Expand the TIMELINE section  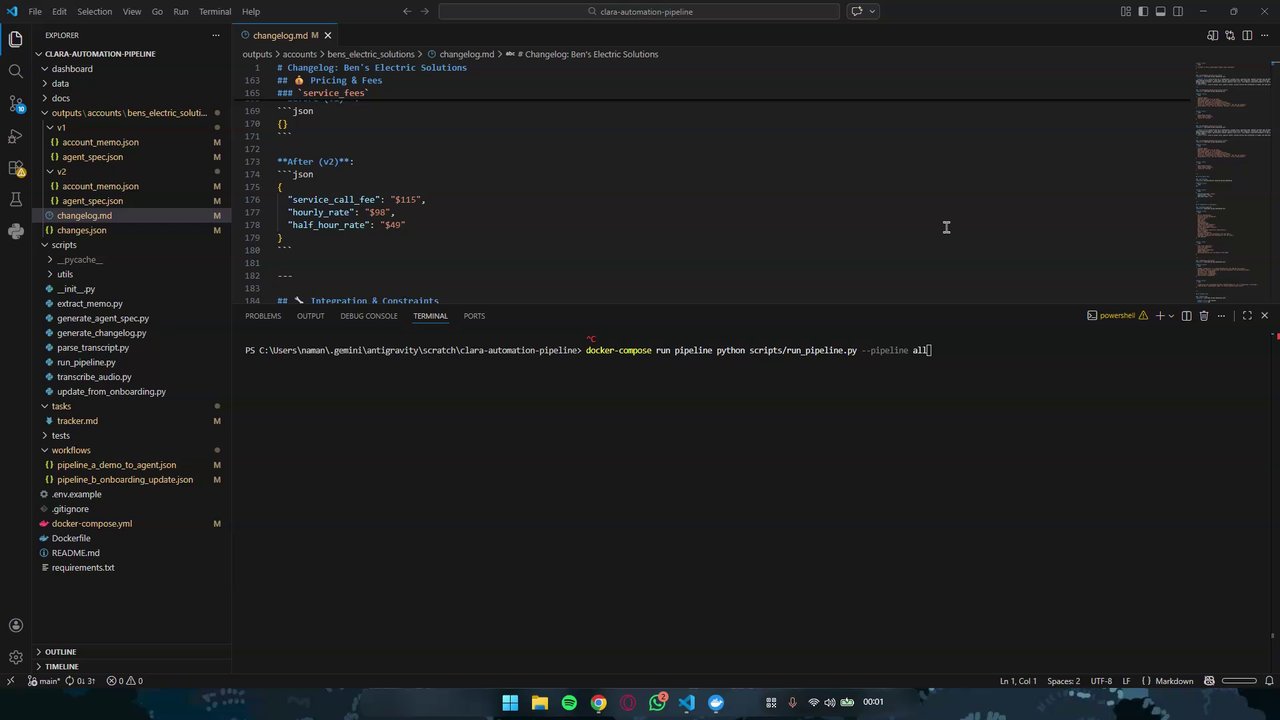(132, 666)
